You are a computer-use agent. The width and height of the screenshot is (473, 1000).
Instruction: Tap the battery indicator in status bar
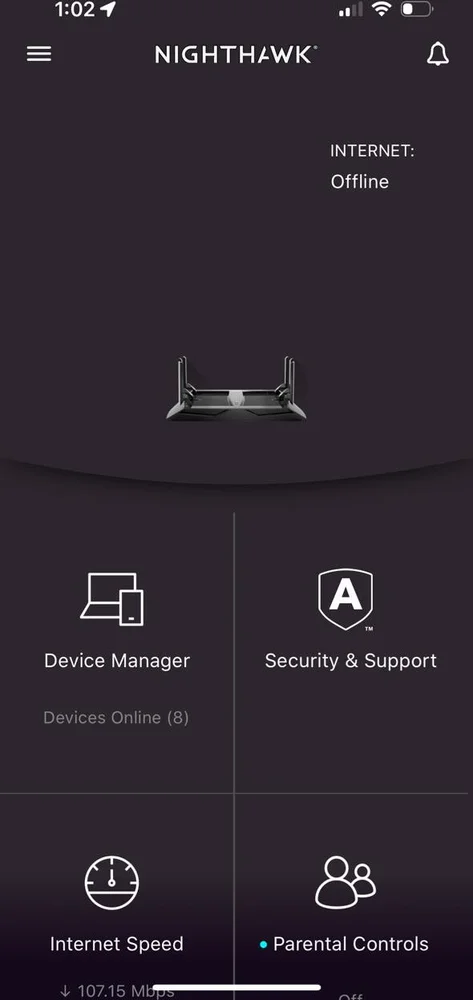pyautogui.click(x=417, y=10)
